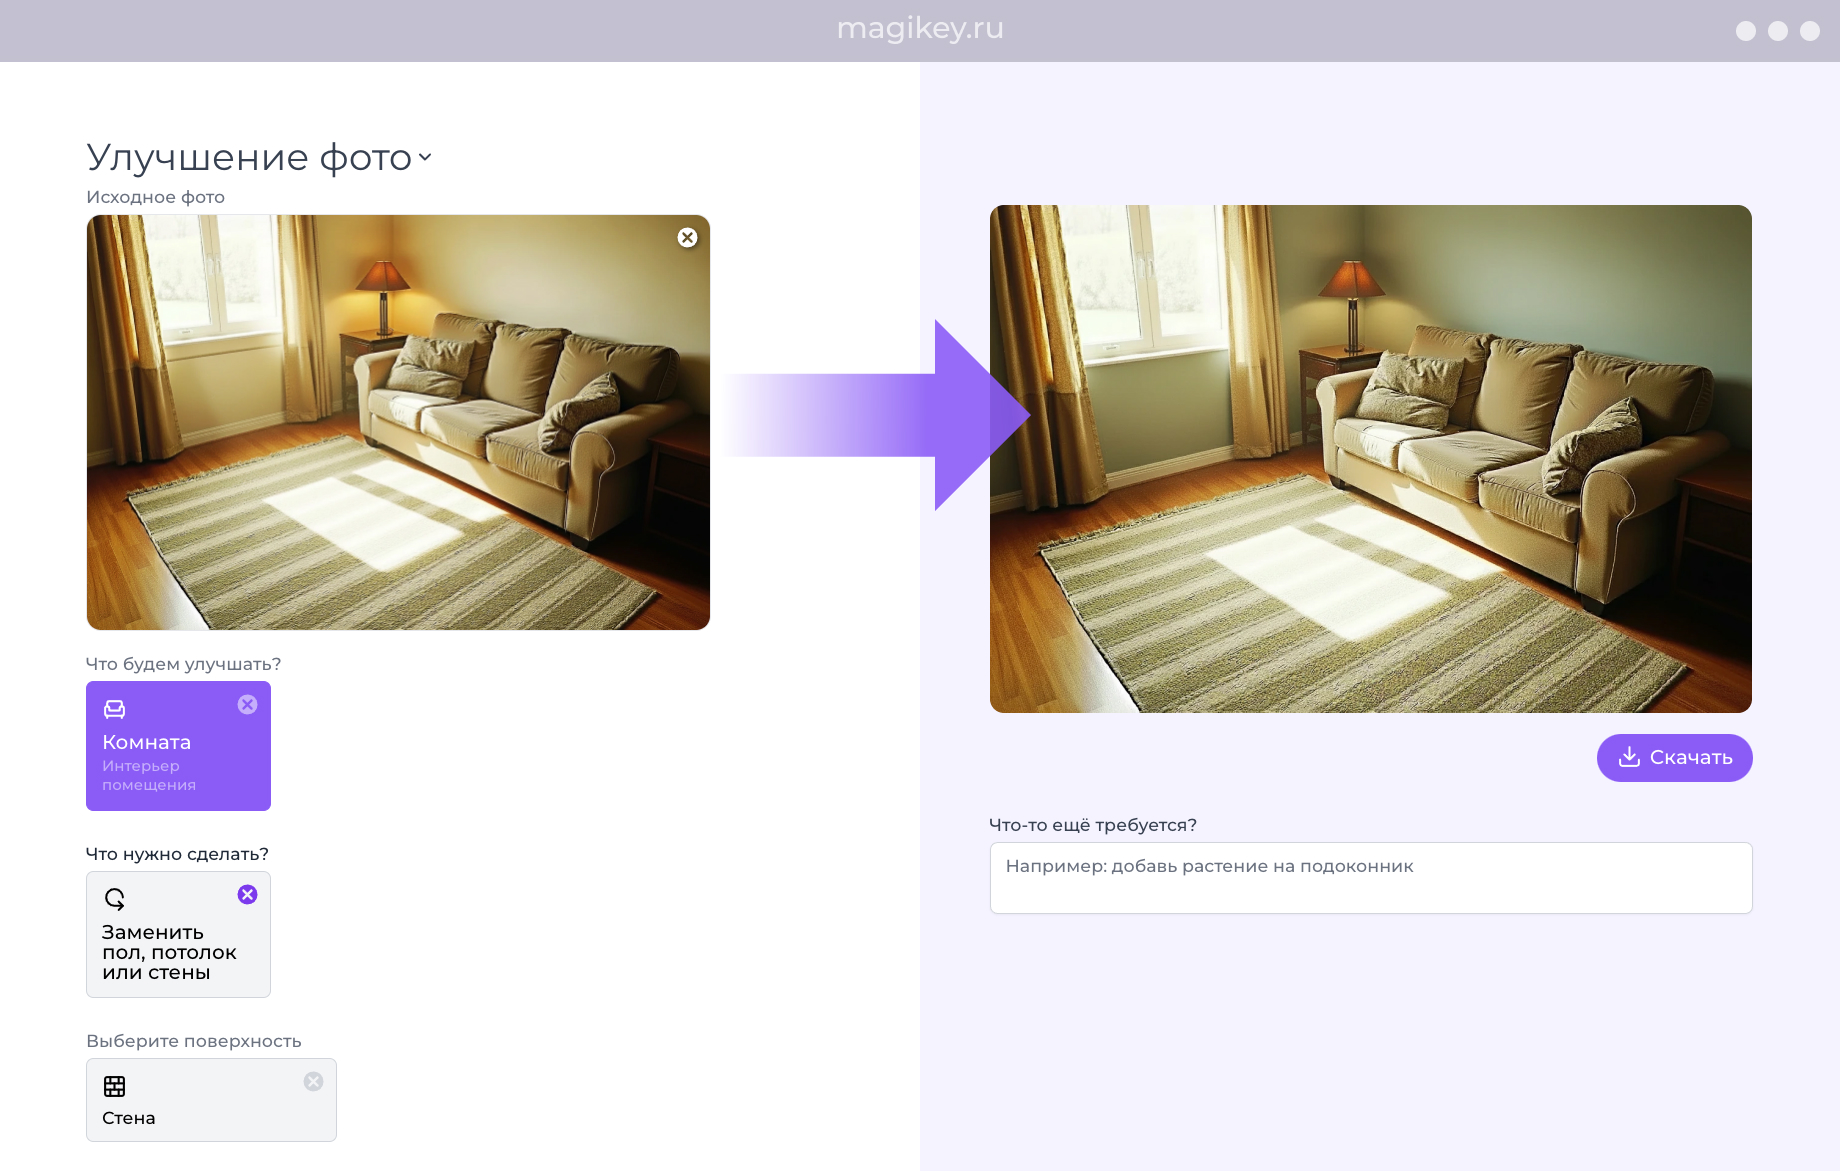The width and height of the screenshot is (1840, 1171).
Task: Focus the Что-то ещё требуется text field
Action: click(x=1370, y=878)
